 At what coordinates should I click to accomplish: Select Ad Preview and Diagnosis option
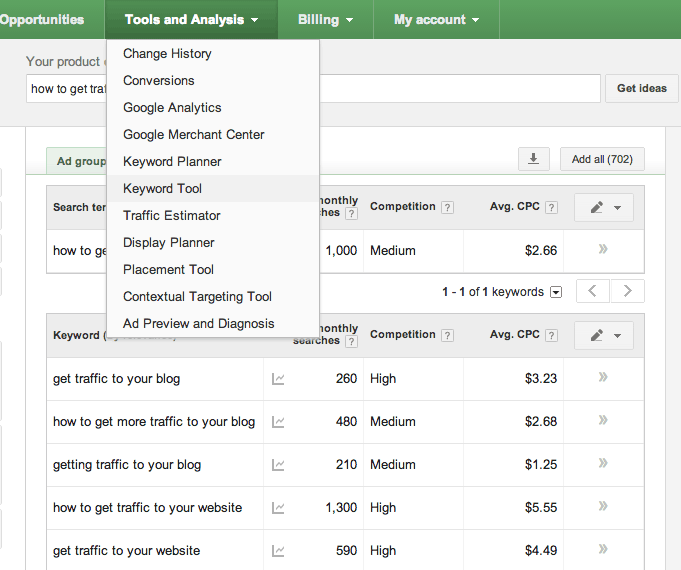click(198, 323)
